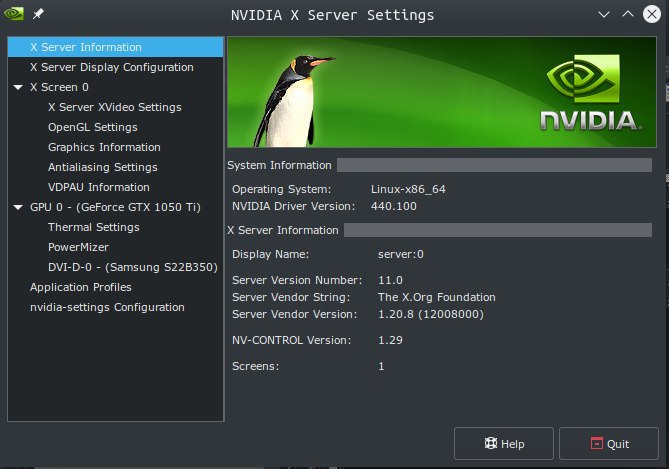Viewport: 669px width, 469px height.
Task: Click the X Server Information section header
Action: [283, 230]
